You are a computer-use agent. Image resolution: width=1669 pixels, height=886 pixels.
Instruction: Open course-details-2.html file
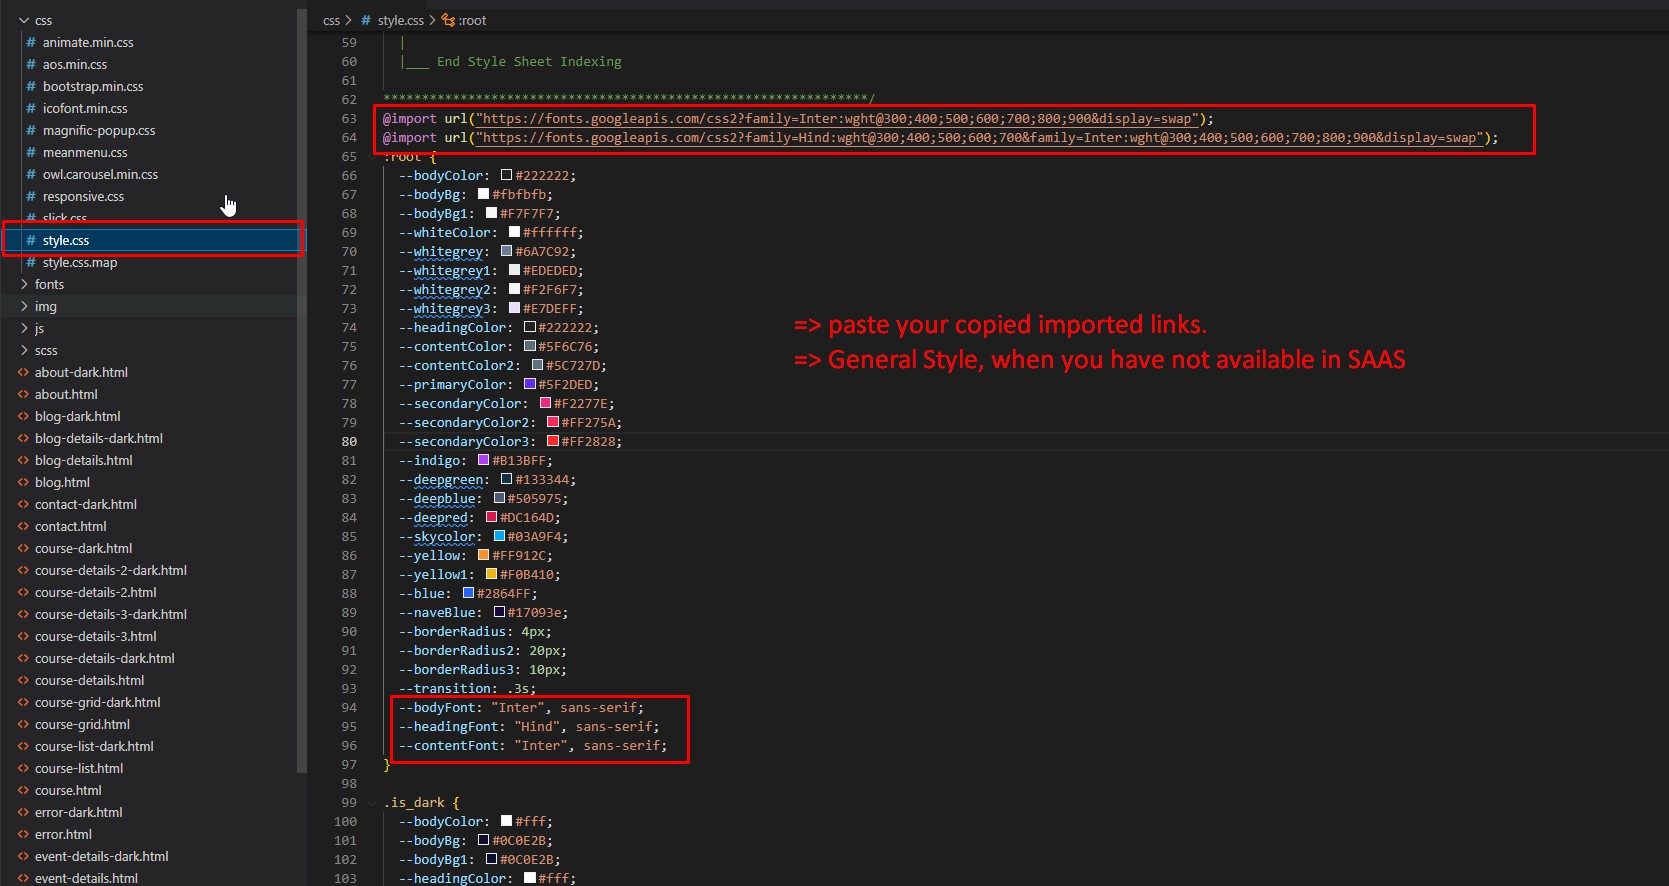pyautogui.click(x=95, y=592)
